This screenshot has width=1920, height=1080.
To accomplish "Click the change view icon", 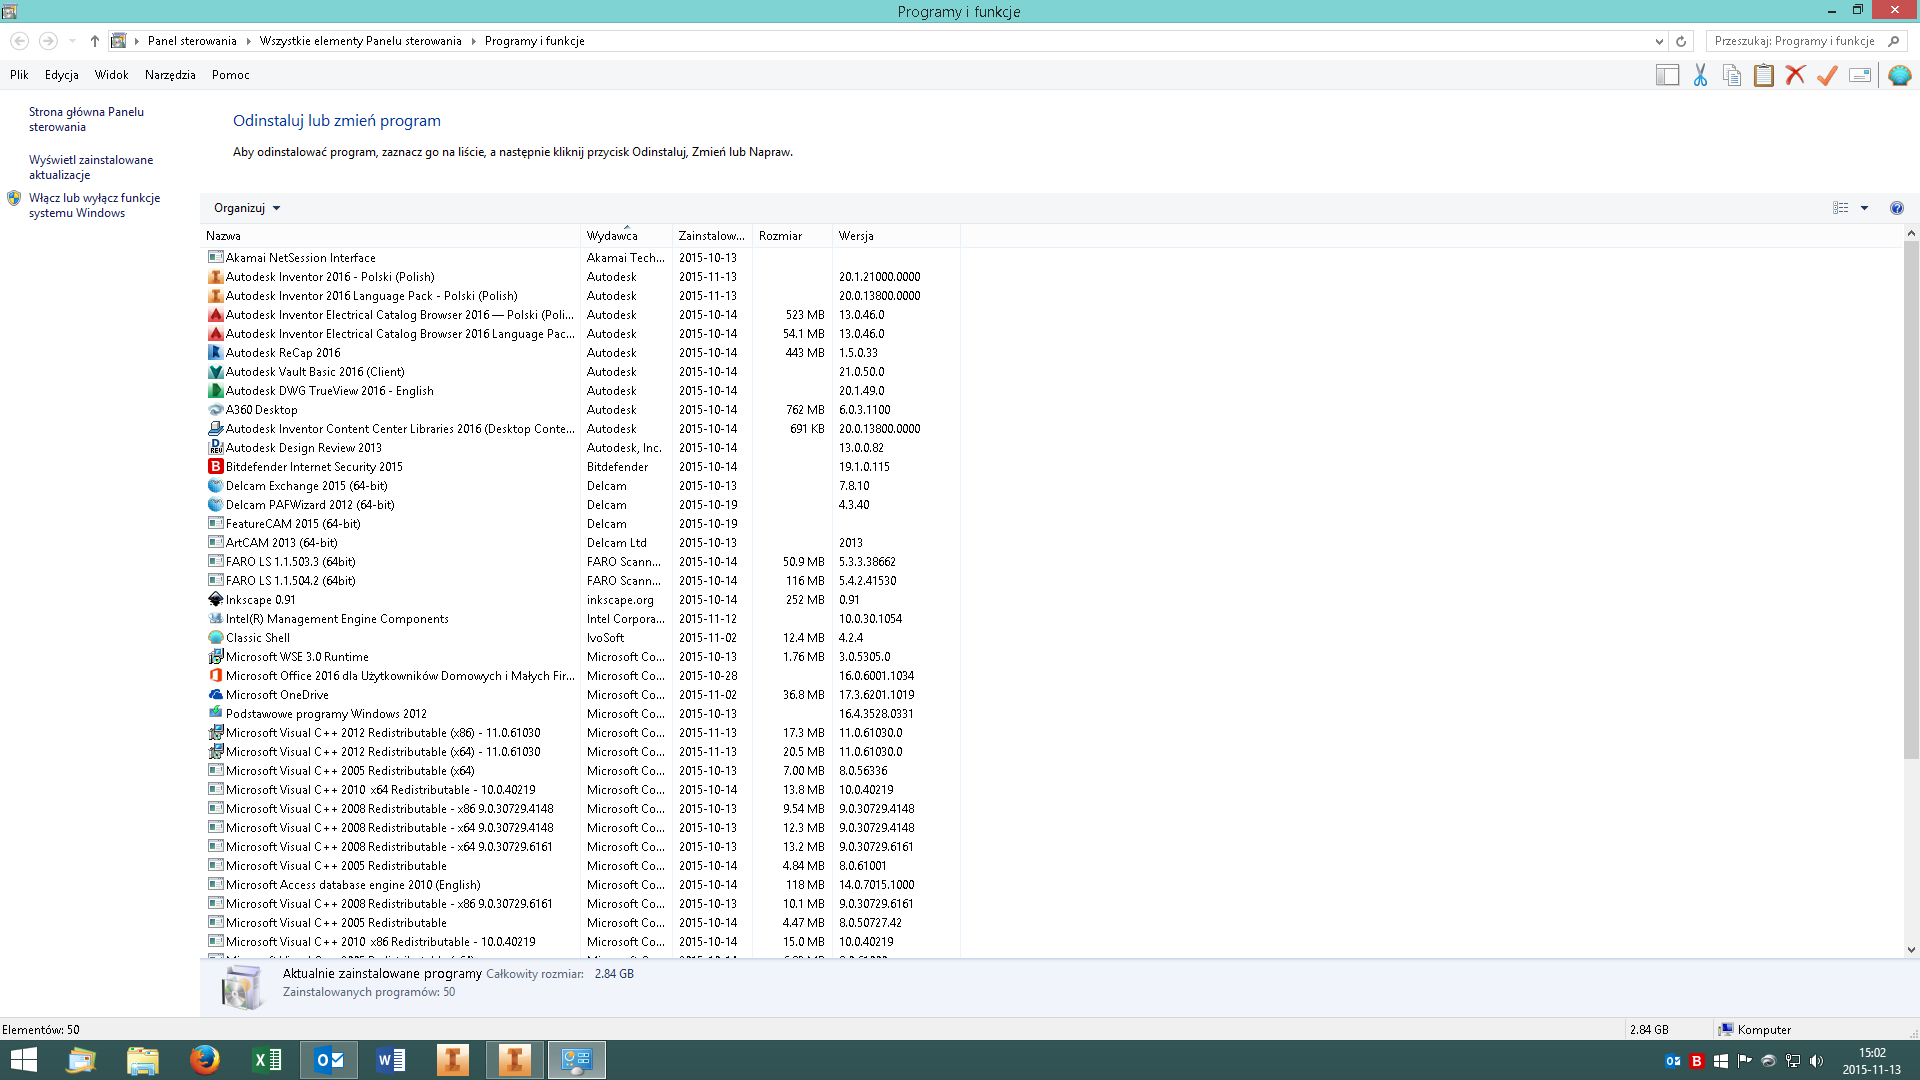I will [1840, 208].
